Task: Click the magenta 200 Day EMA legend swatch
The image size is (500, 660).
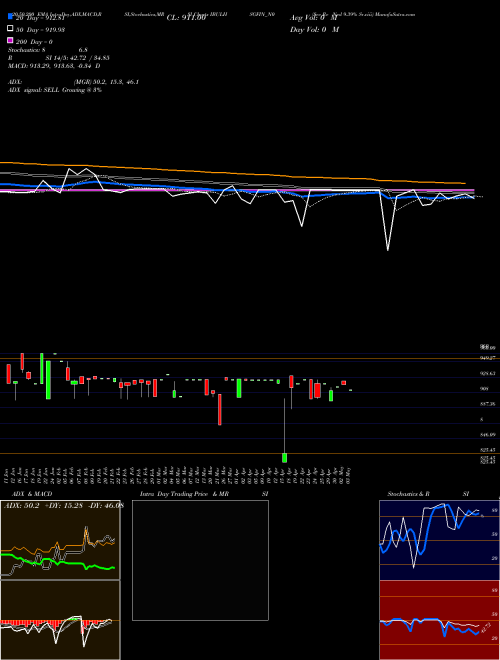Action: (x=11, y=40)
